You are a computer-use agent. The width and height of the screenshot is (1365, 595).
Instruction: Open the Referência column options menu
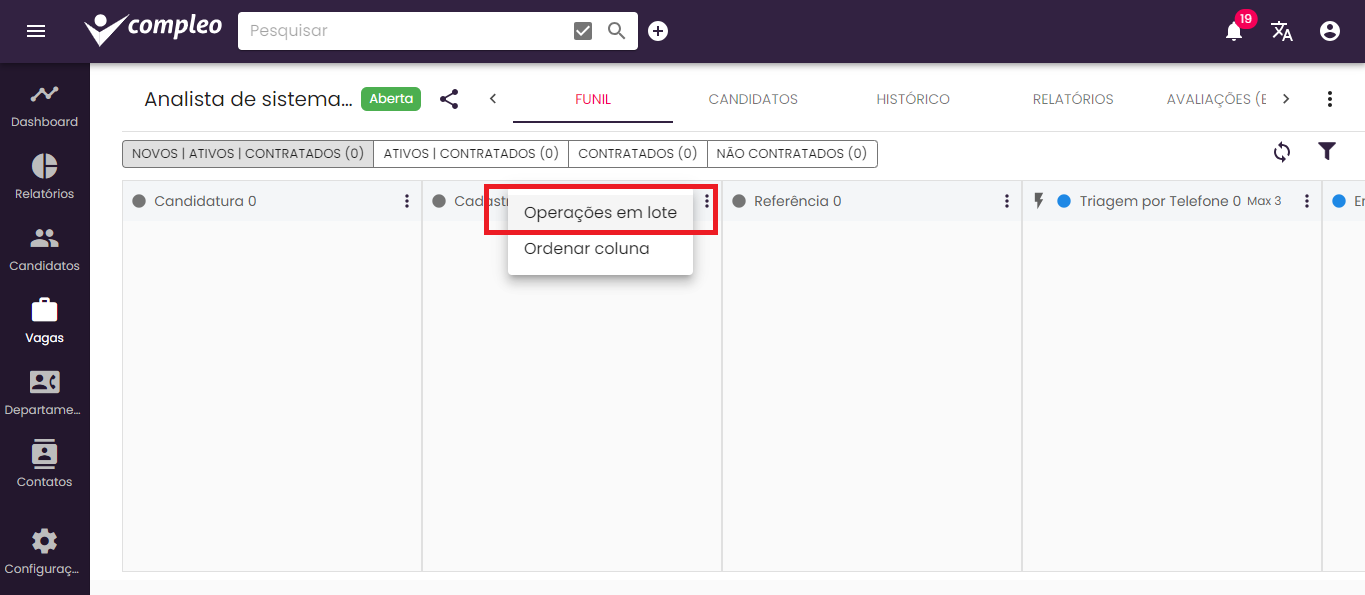(x=1006, y=200)
